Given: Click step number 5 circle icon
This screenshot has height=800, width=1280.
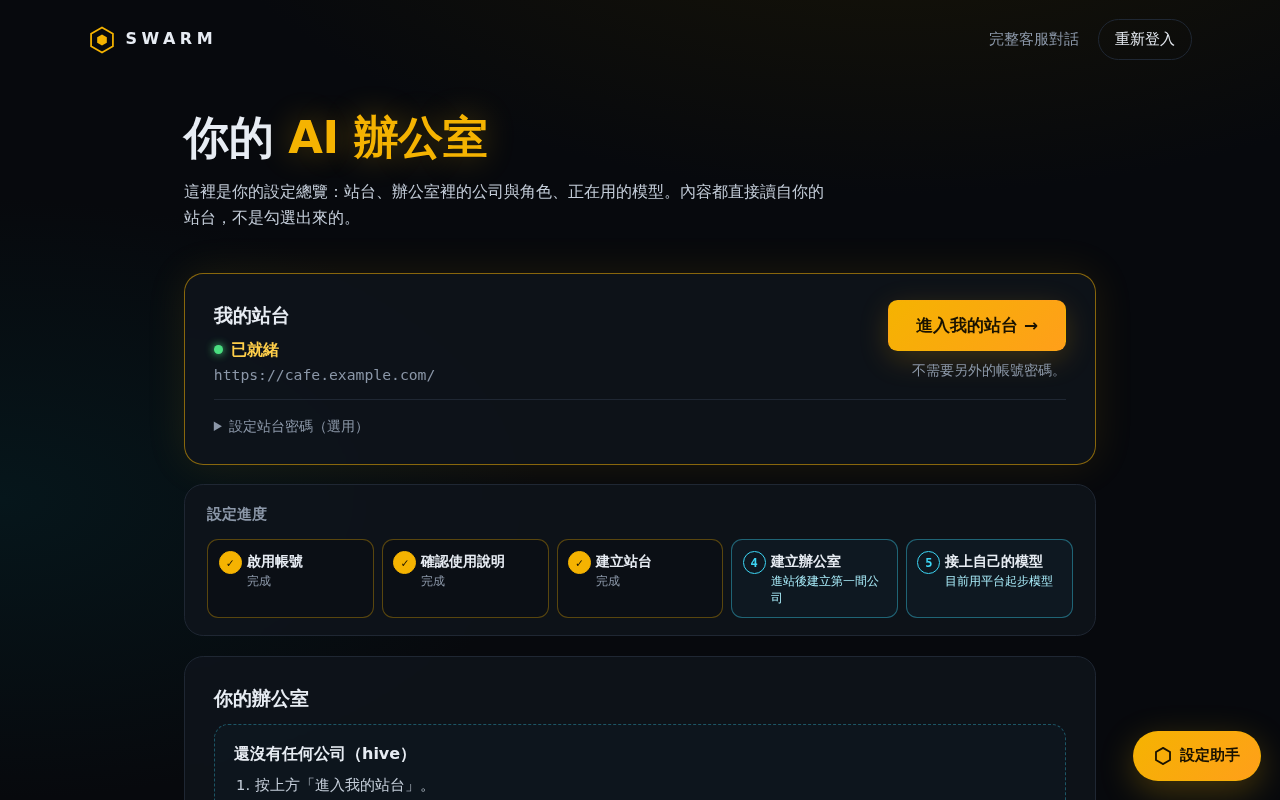Looking at the screenshot, I should tap(928, 562).
